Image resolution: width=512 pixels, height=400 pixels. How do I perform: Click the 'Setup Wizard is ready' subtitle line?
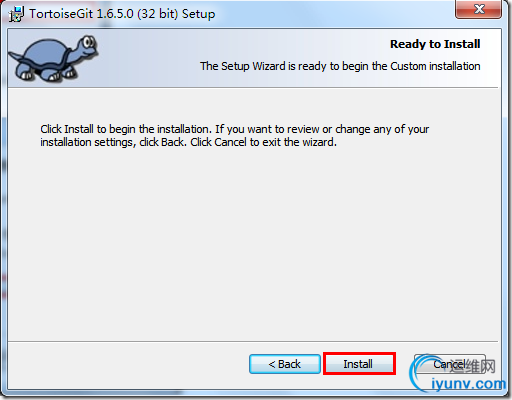coord(340,66)
